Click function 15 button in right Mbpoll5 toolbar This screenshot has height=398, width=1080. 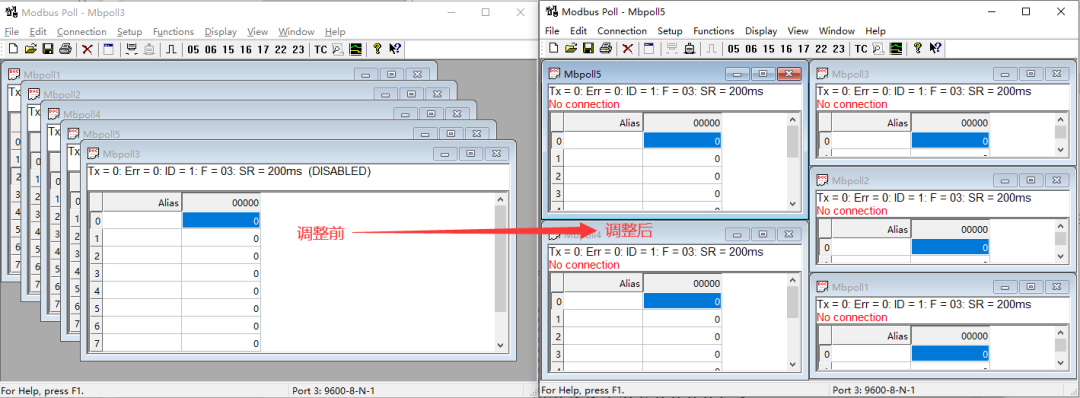pos(769,49)
